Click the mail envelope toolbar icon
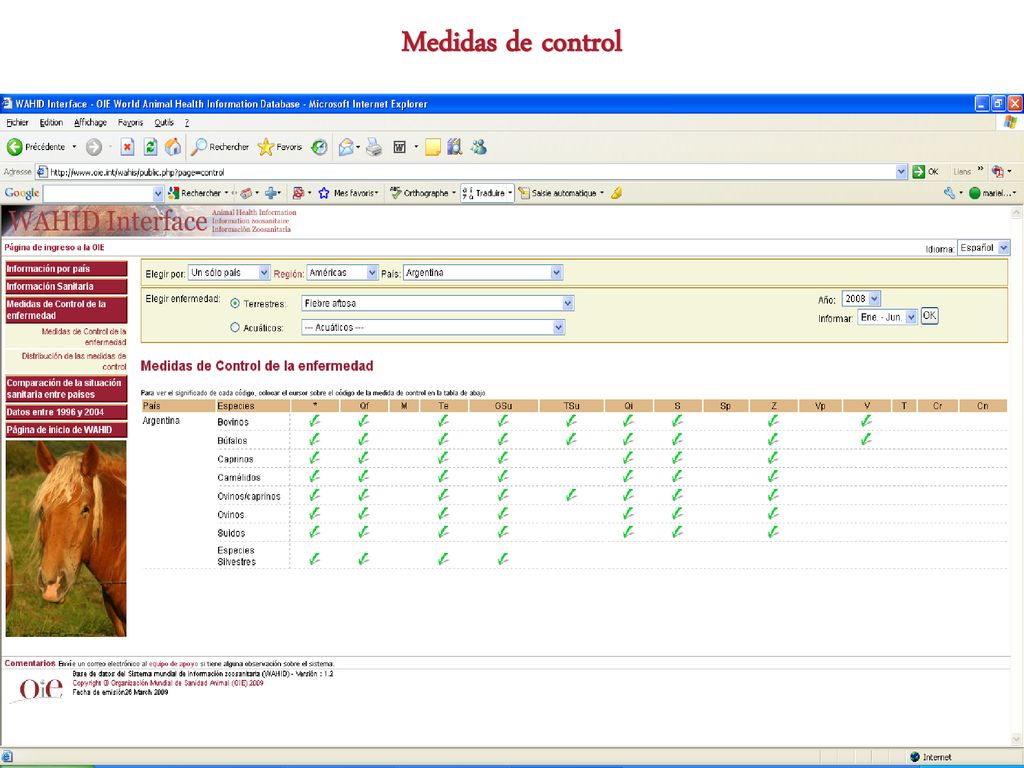This screenshot has height=768, width=1024. click(x=346, y=148)
